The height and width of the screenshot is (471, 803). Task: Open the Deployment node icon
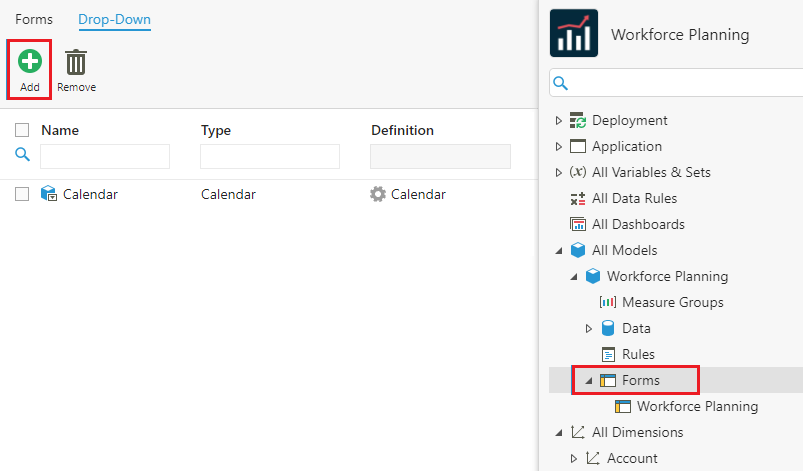click(578, 120)
